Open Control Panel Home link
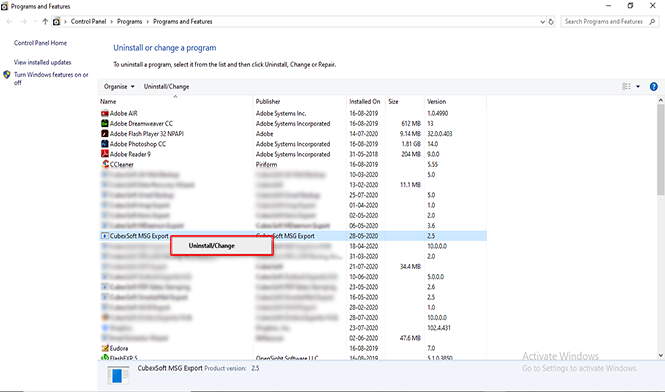This screenshot has width=665, height=392. (x=40, y=43)
